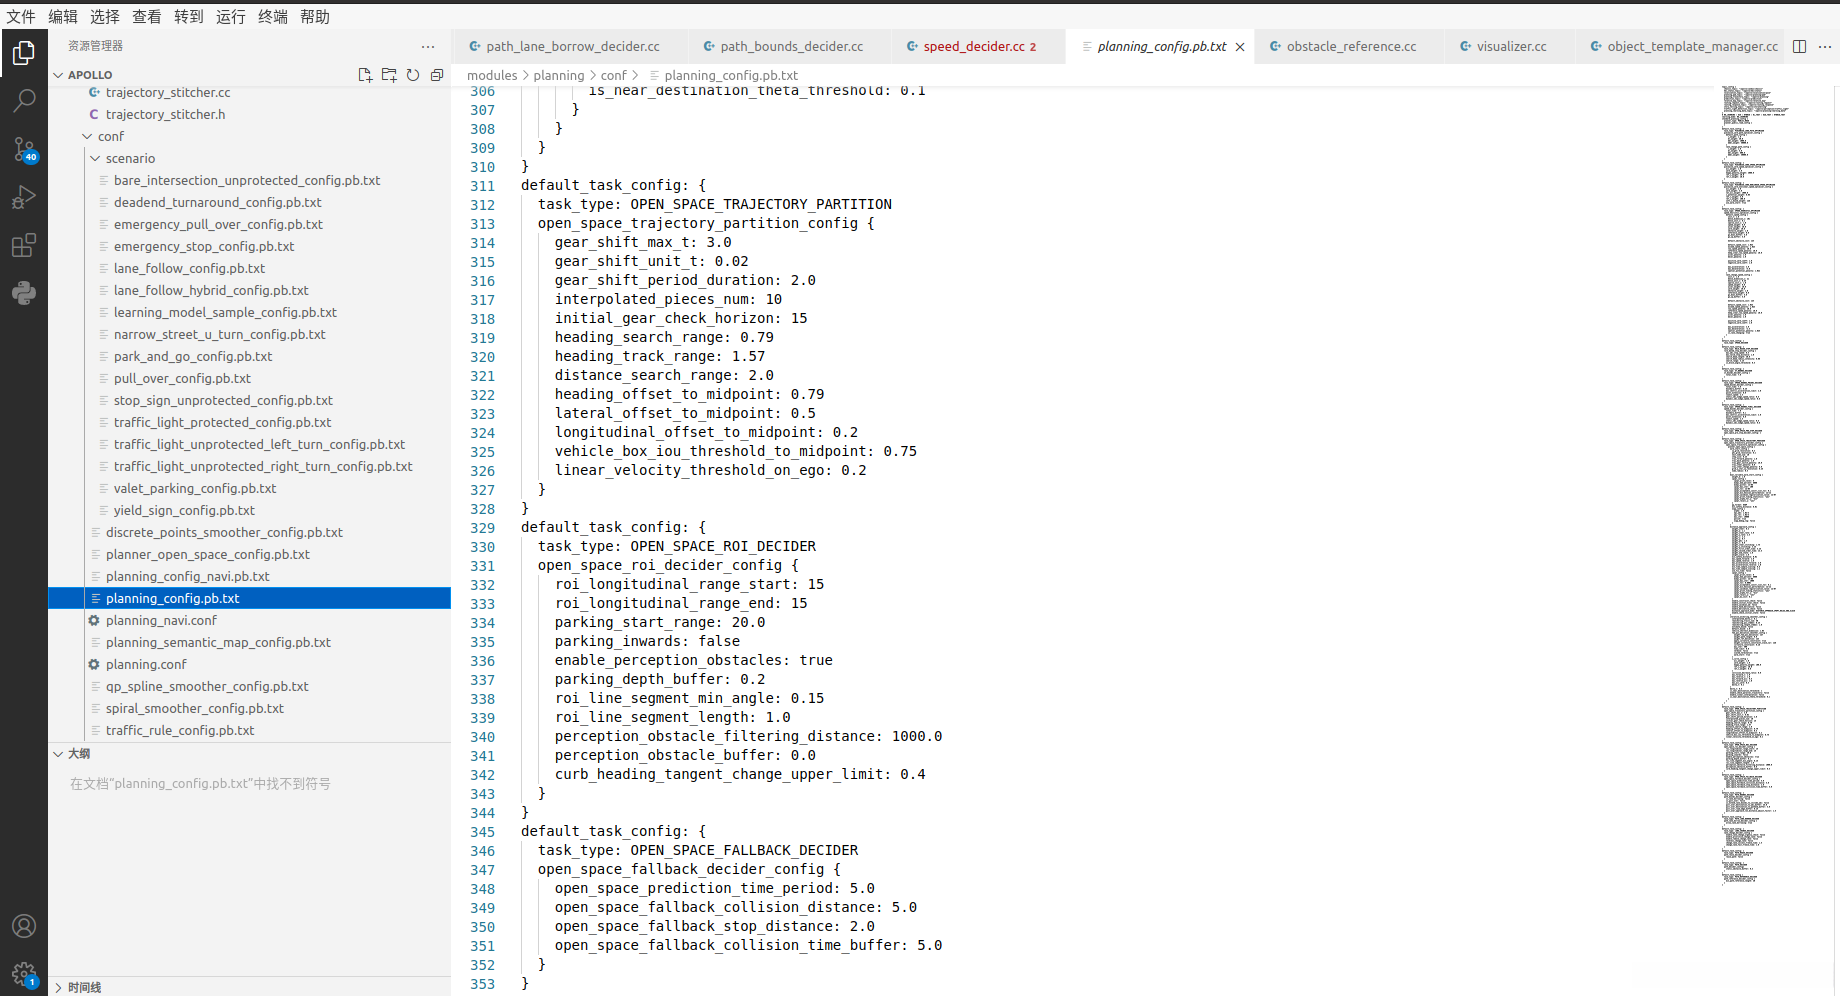Click modules in the breadcrumb path

[492, 75]
